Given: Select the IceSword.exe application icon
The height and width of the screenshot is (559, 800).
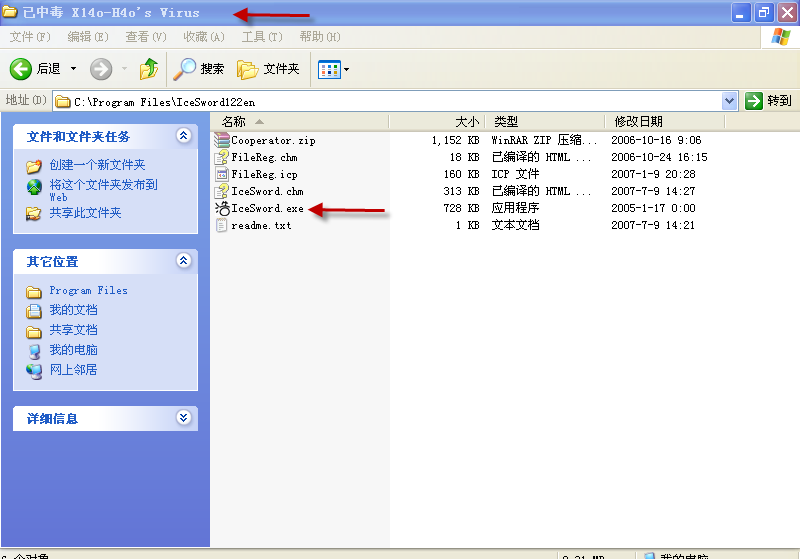Looking at the screenshot, I should tap(222, 208).
